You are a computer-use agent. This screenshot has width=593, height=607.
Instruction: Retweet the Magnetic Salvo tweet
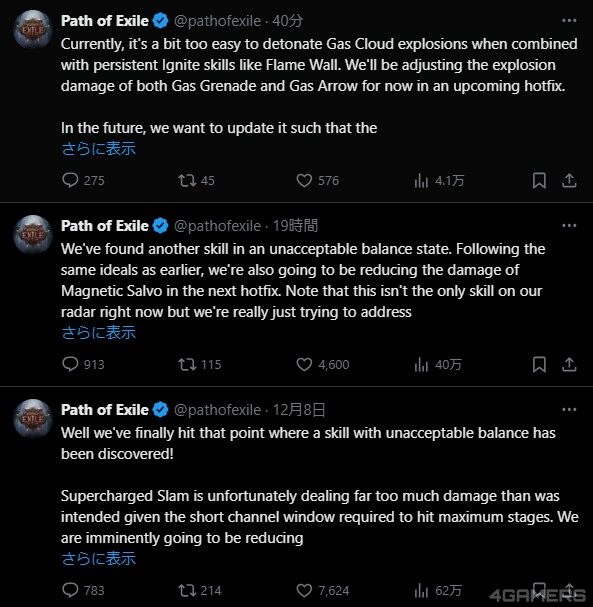click(x=199, y=364)
